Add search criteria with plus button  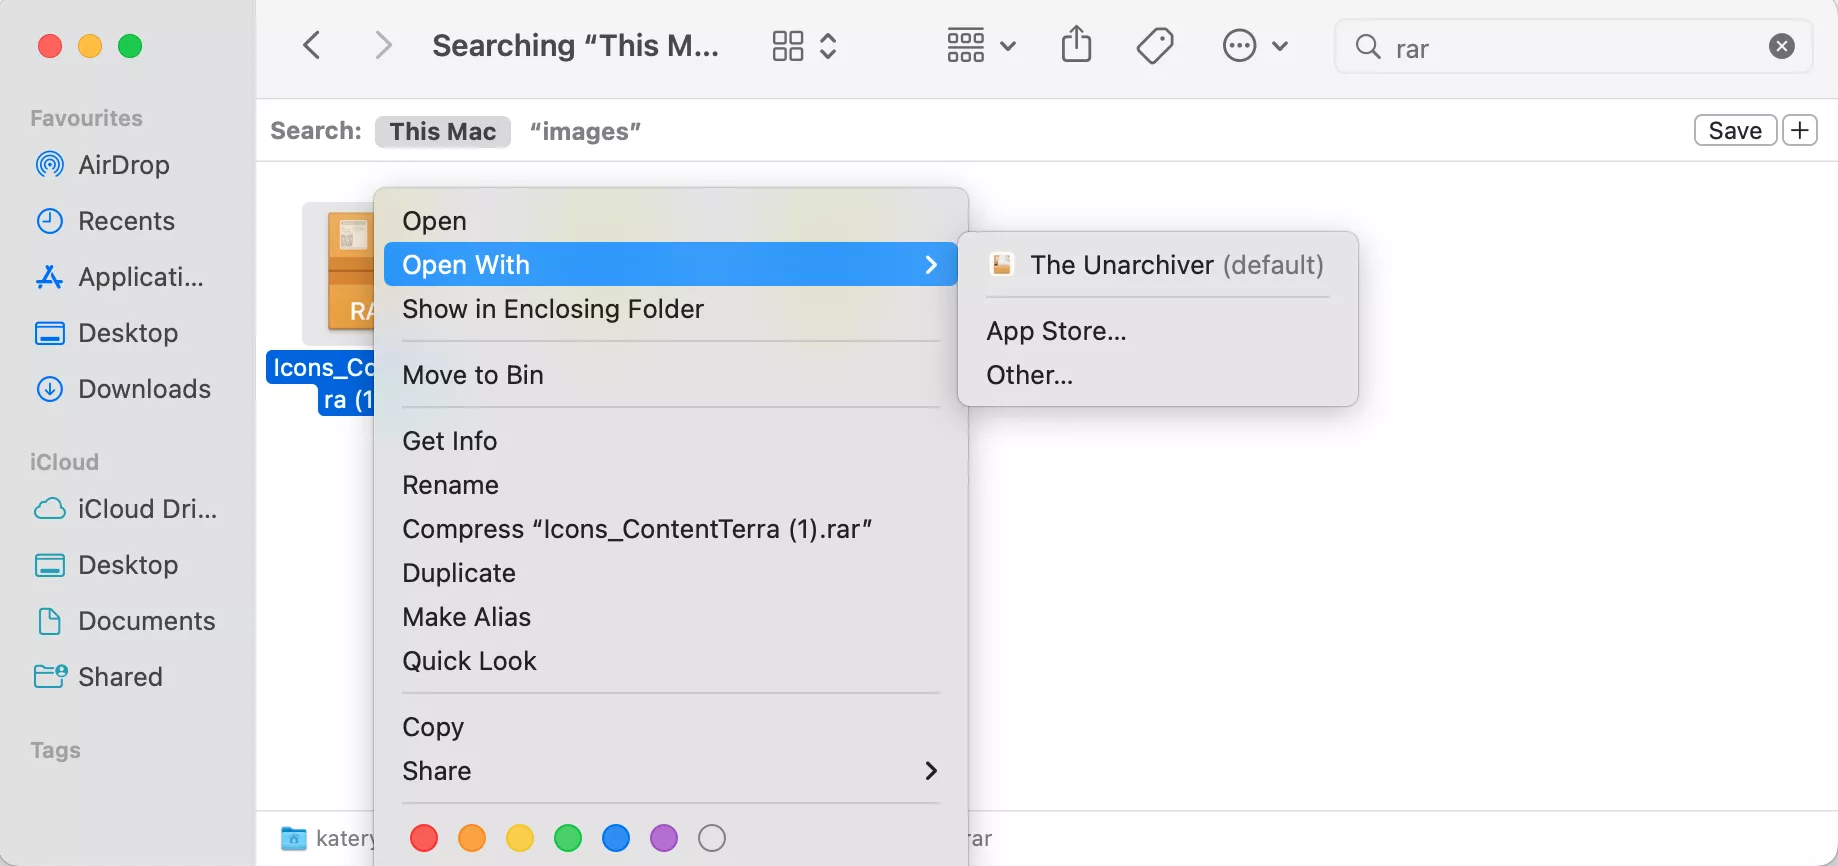(x=1800, y=130)
